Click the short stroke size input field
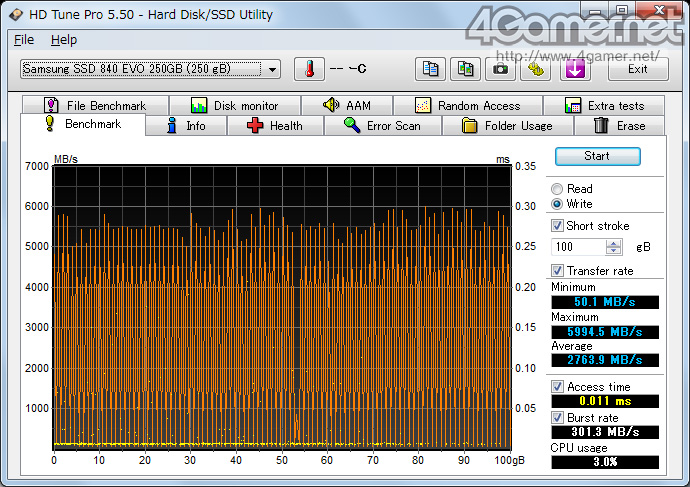The image size is (690, 487). coord(578,247)
